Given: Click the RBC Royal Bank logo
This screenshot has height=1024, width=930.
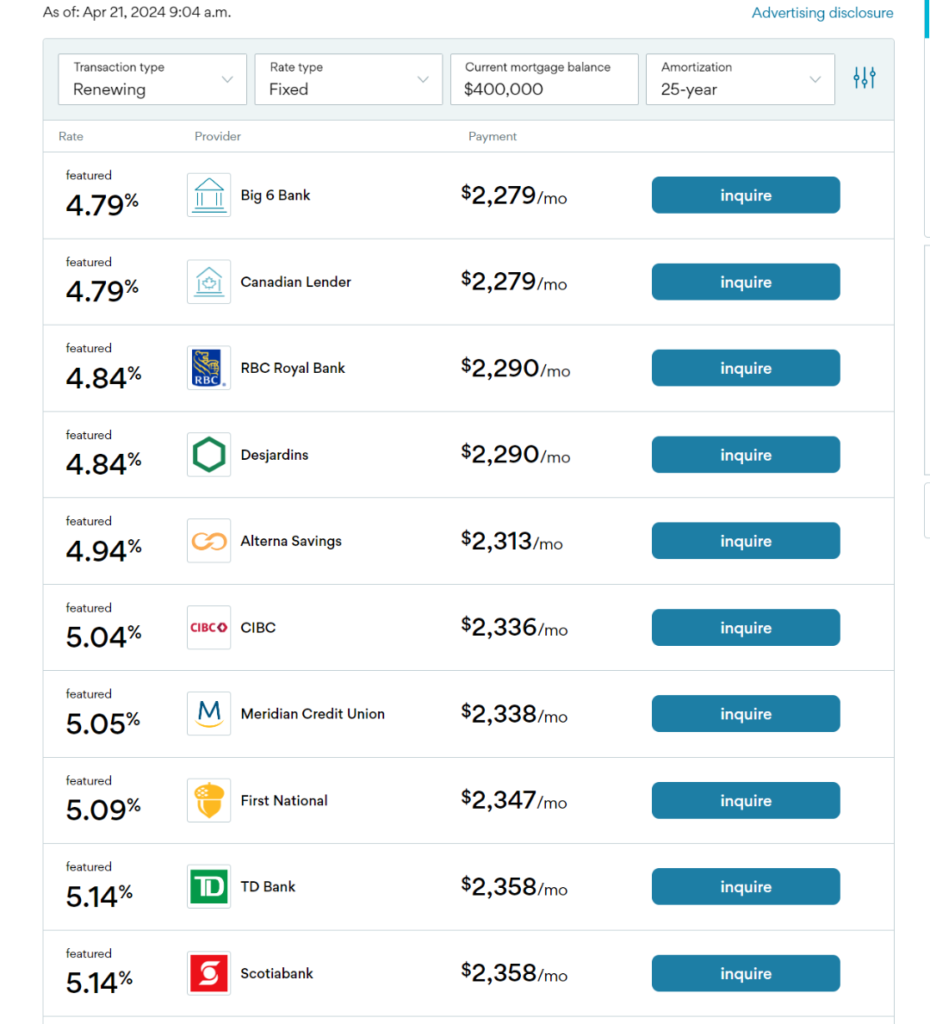Looking at the screenshot, I should pos(208,368).
